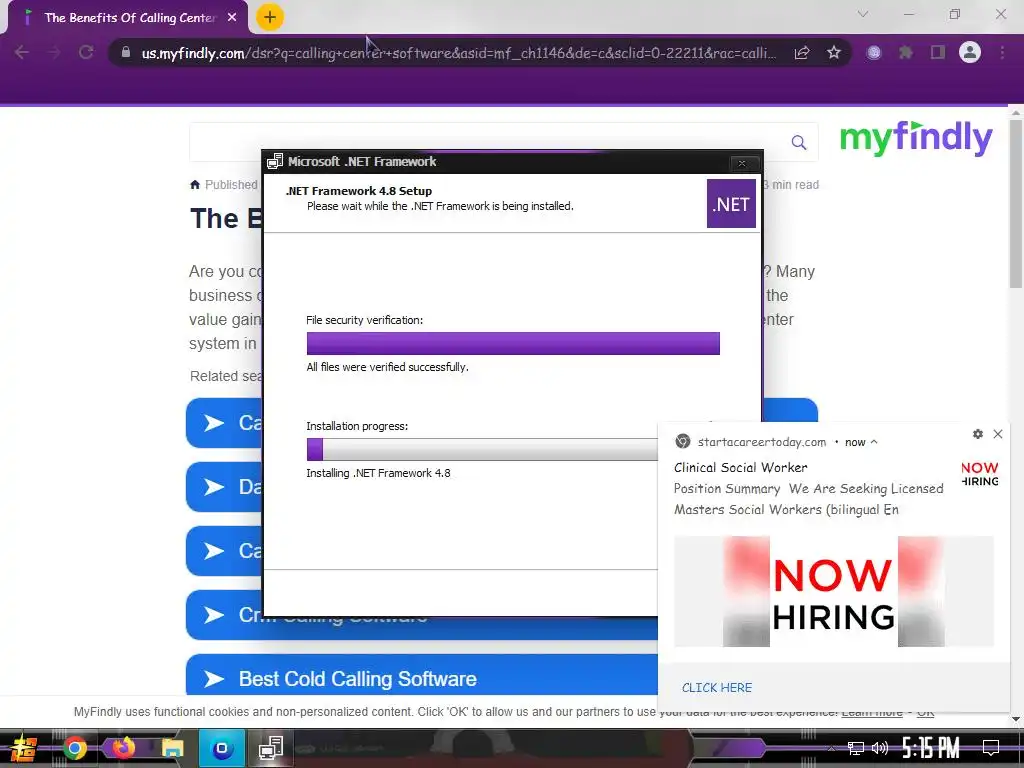Click the new tab plus button
Image resolution: width=1024 pixels, height=768 pixels.
coord(270,17)
